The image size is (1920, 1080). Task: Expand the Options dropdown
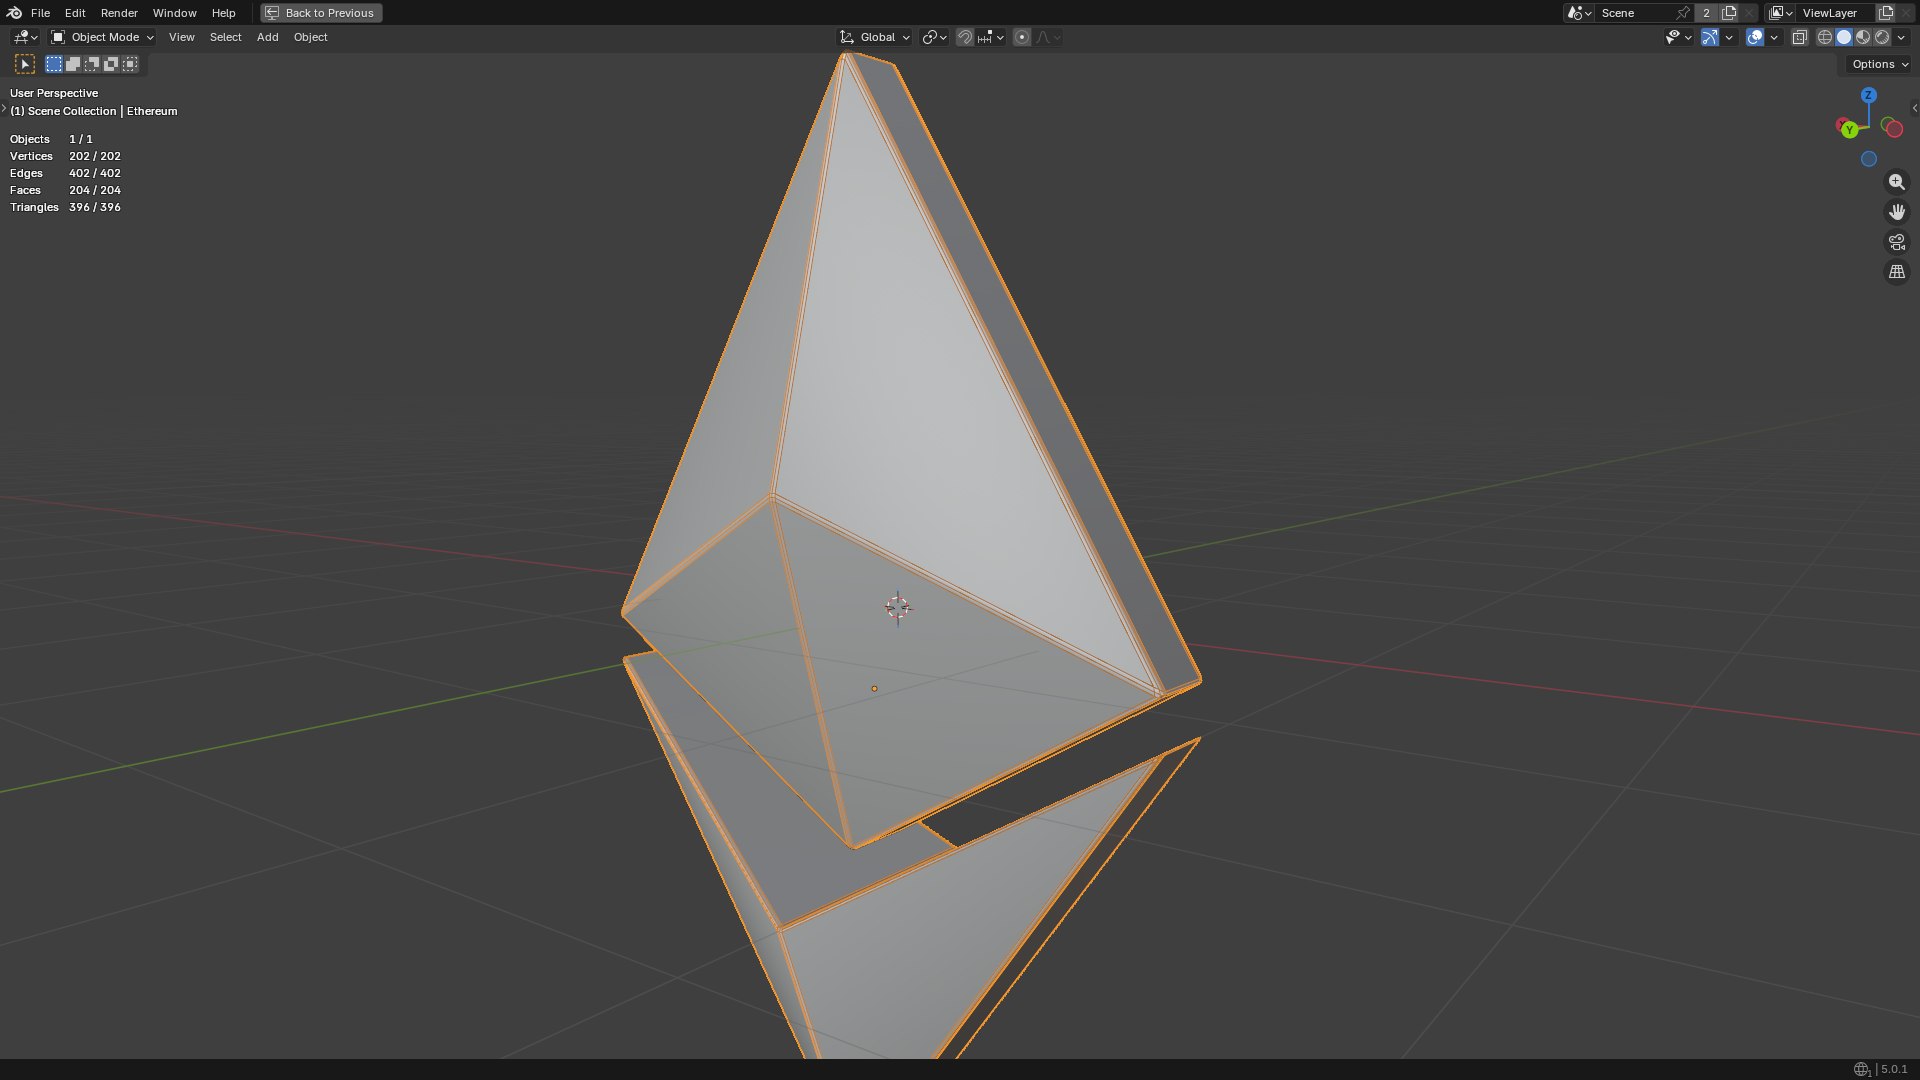(1879, 64)
